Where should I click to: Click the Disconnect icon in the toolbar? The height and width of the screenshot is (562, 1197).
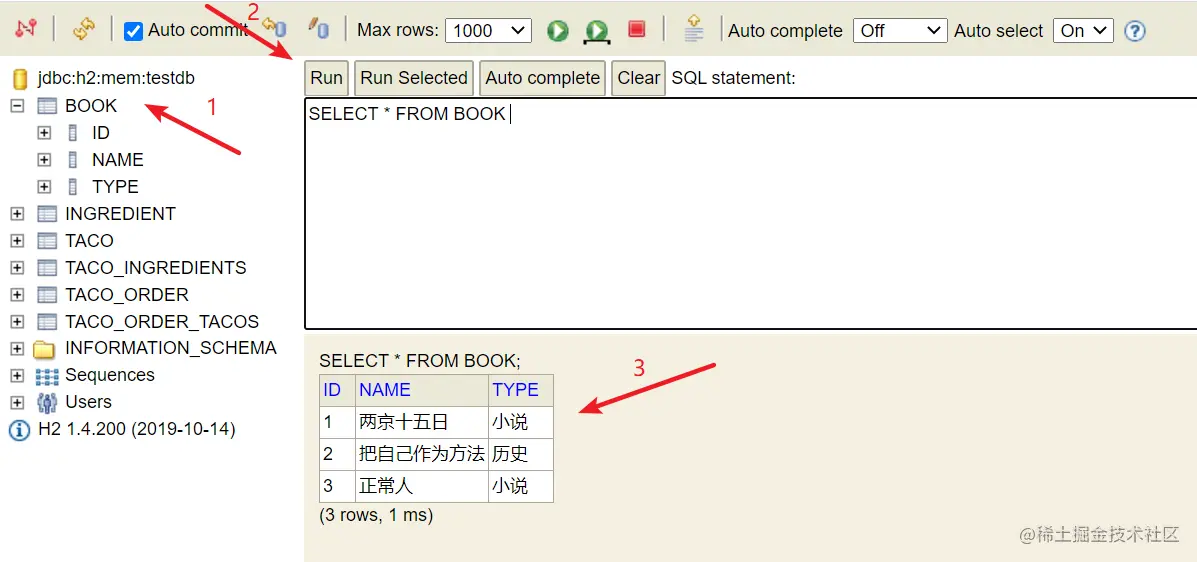tap(26, 29)
